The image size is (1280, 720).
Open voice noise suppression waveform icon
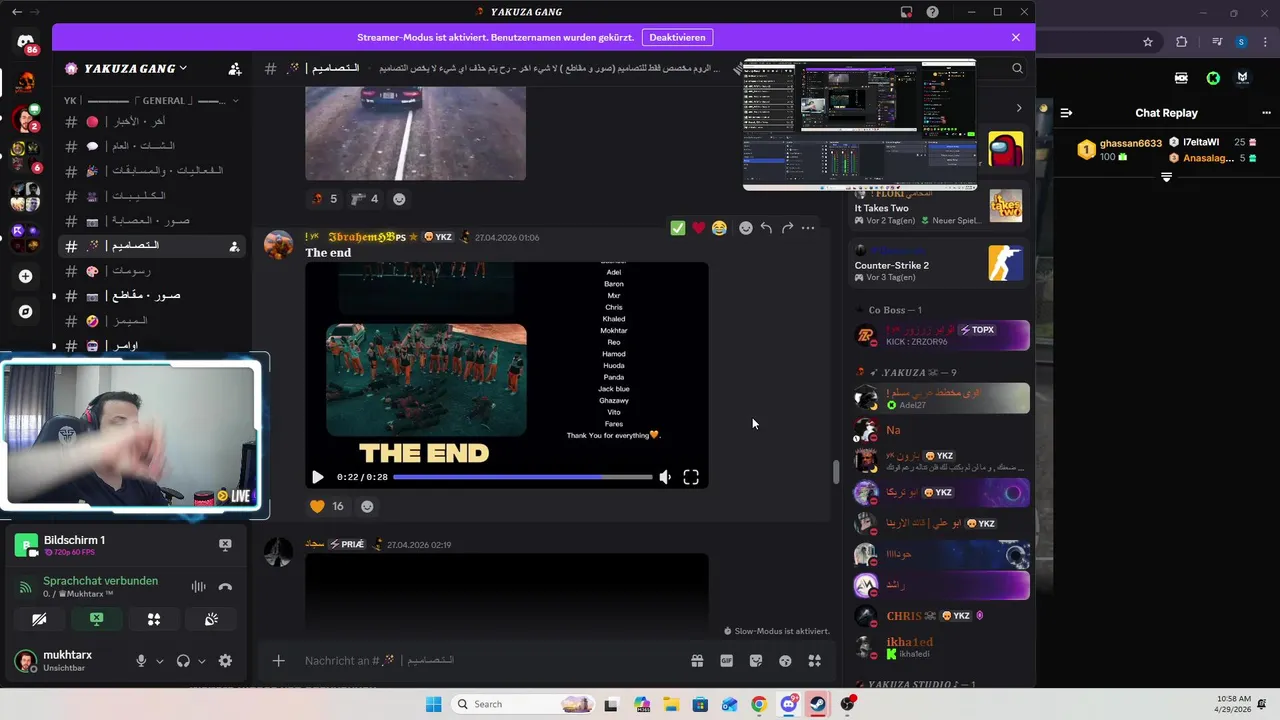(198, 587)
